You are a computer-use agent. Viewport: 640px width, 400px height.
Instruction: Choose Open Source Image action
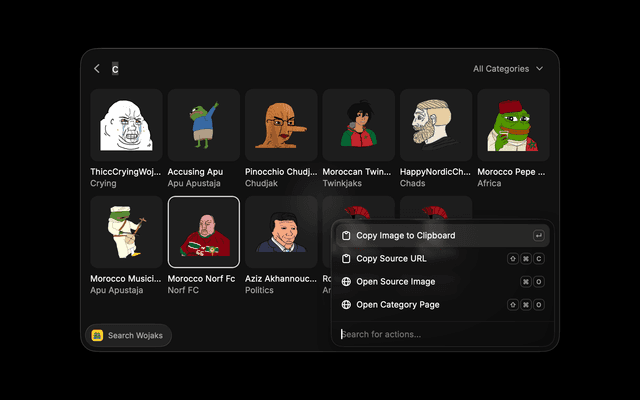tap(442, 282)
